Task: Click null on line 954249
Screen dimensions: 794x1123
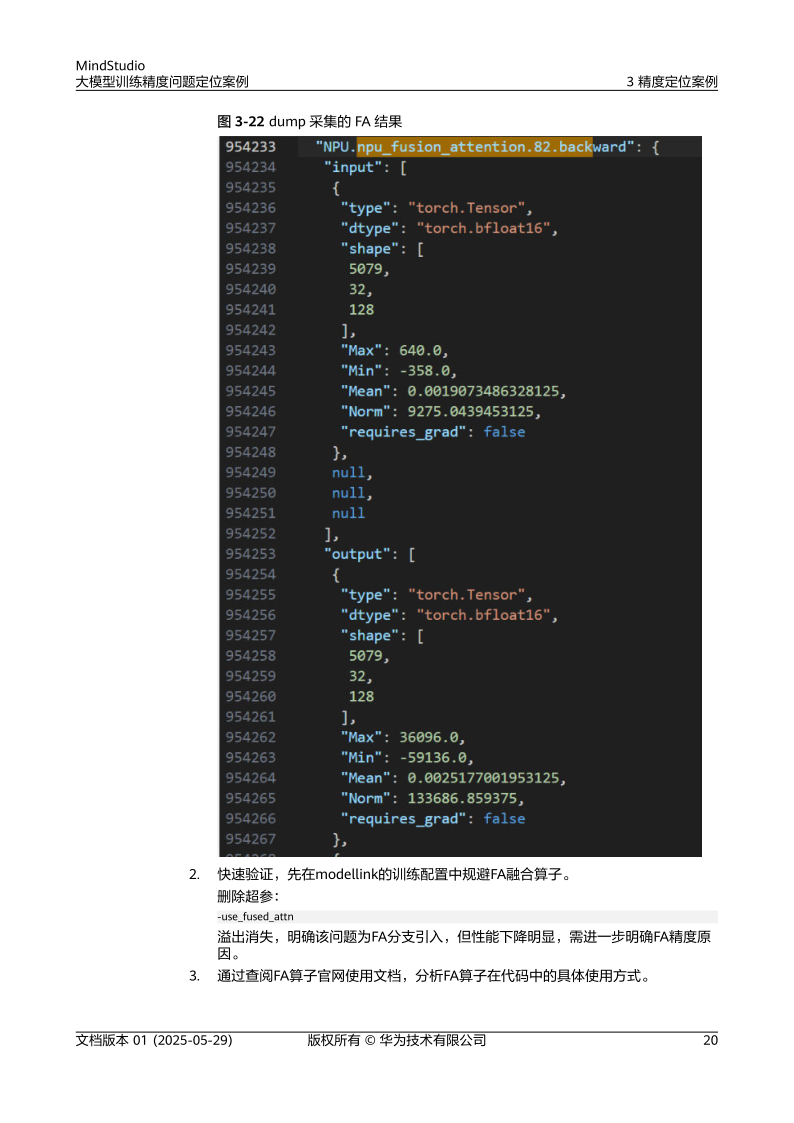Action: pyautogui.click(x=352, y=473)
